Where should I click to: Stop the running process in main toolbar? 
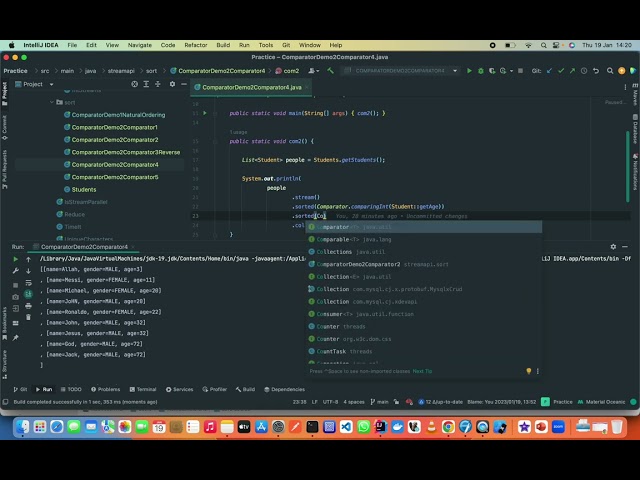(520, 71)
